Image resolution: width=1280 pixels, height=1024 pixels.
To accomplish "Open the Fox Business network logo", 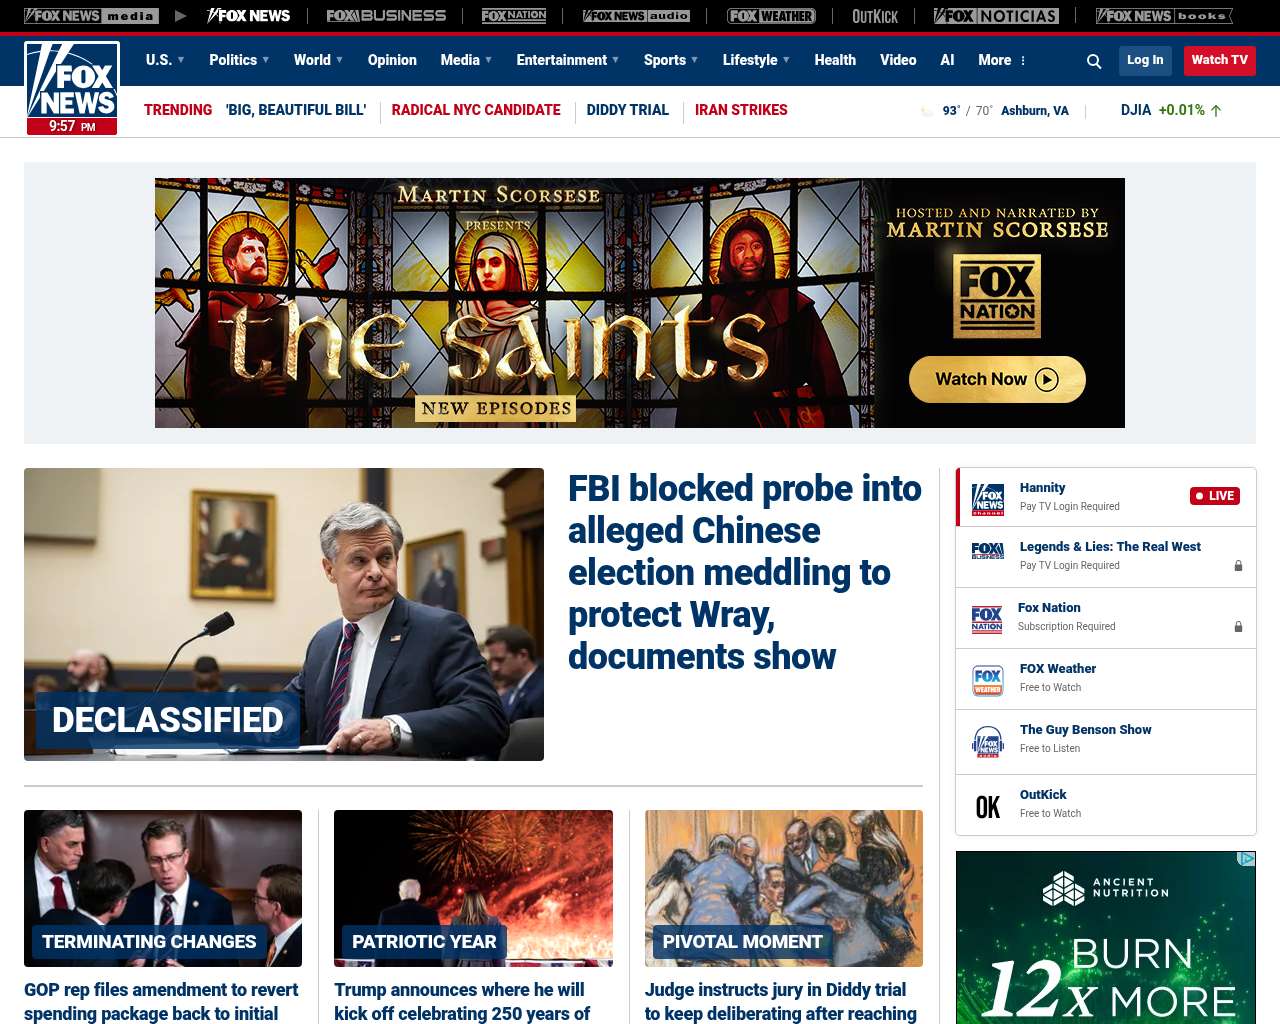I will coord(386,16).
